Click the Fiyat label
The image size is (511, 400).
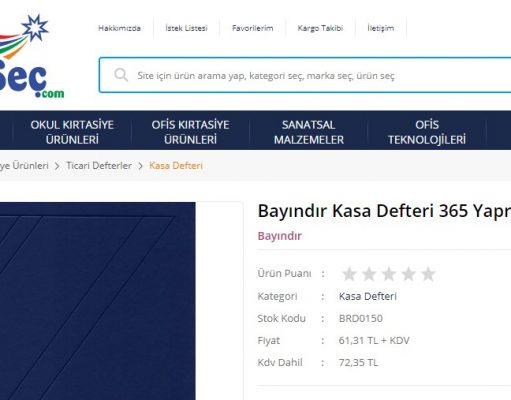269,341
